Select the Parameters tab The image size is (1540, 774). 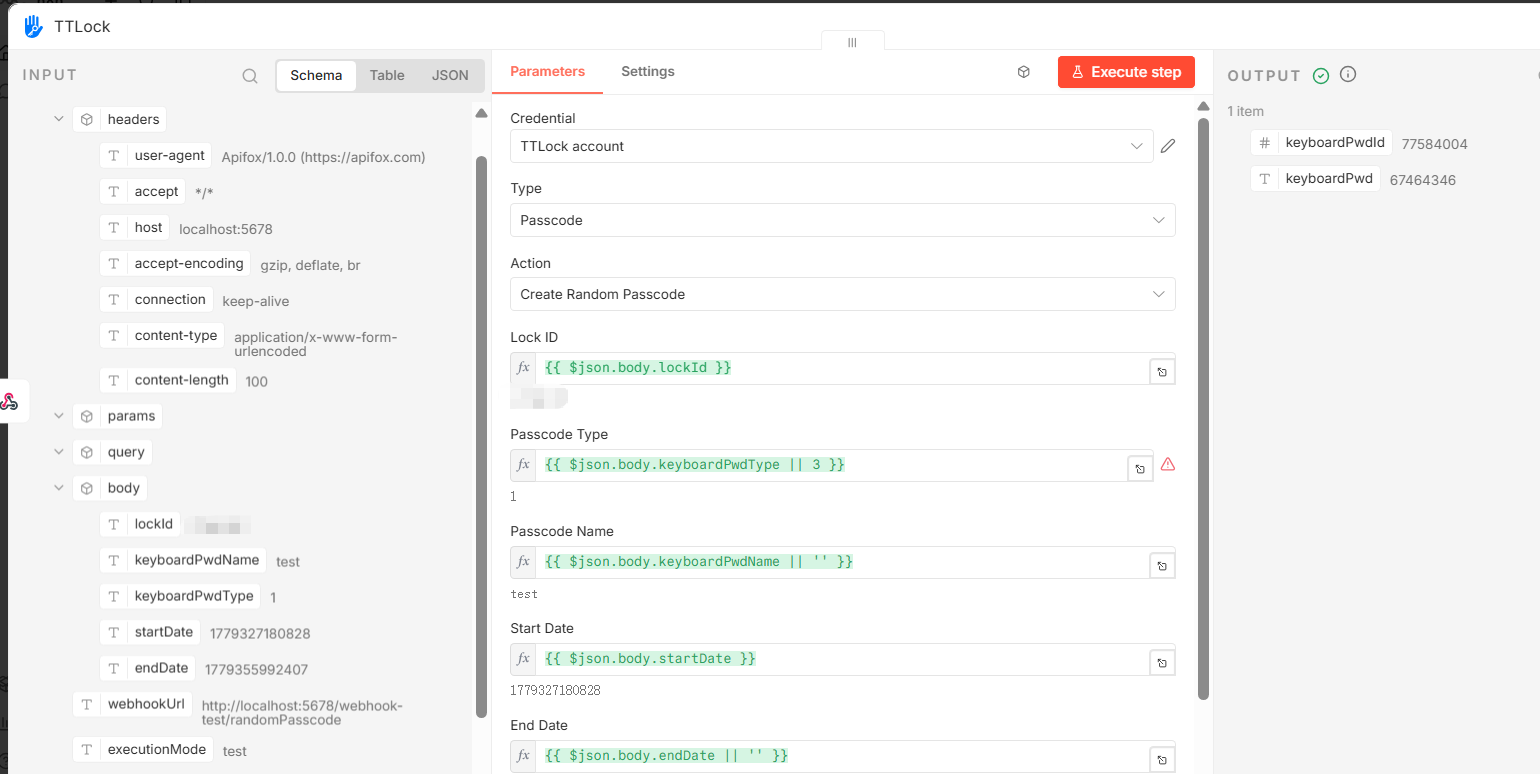547,72
